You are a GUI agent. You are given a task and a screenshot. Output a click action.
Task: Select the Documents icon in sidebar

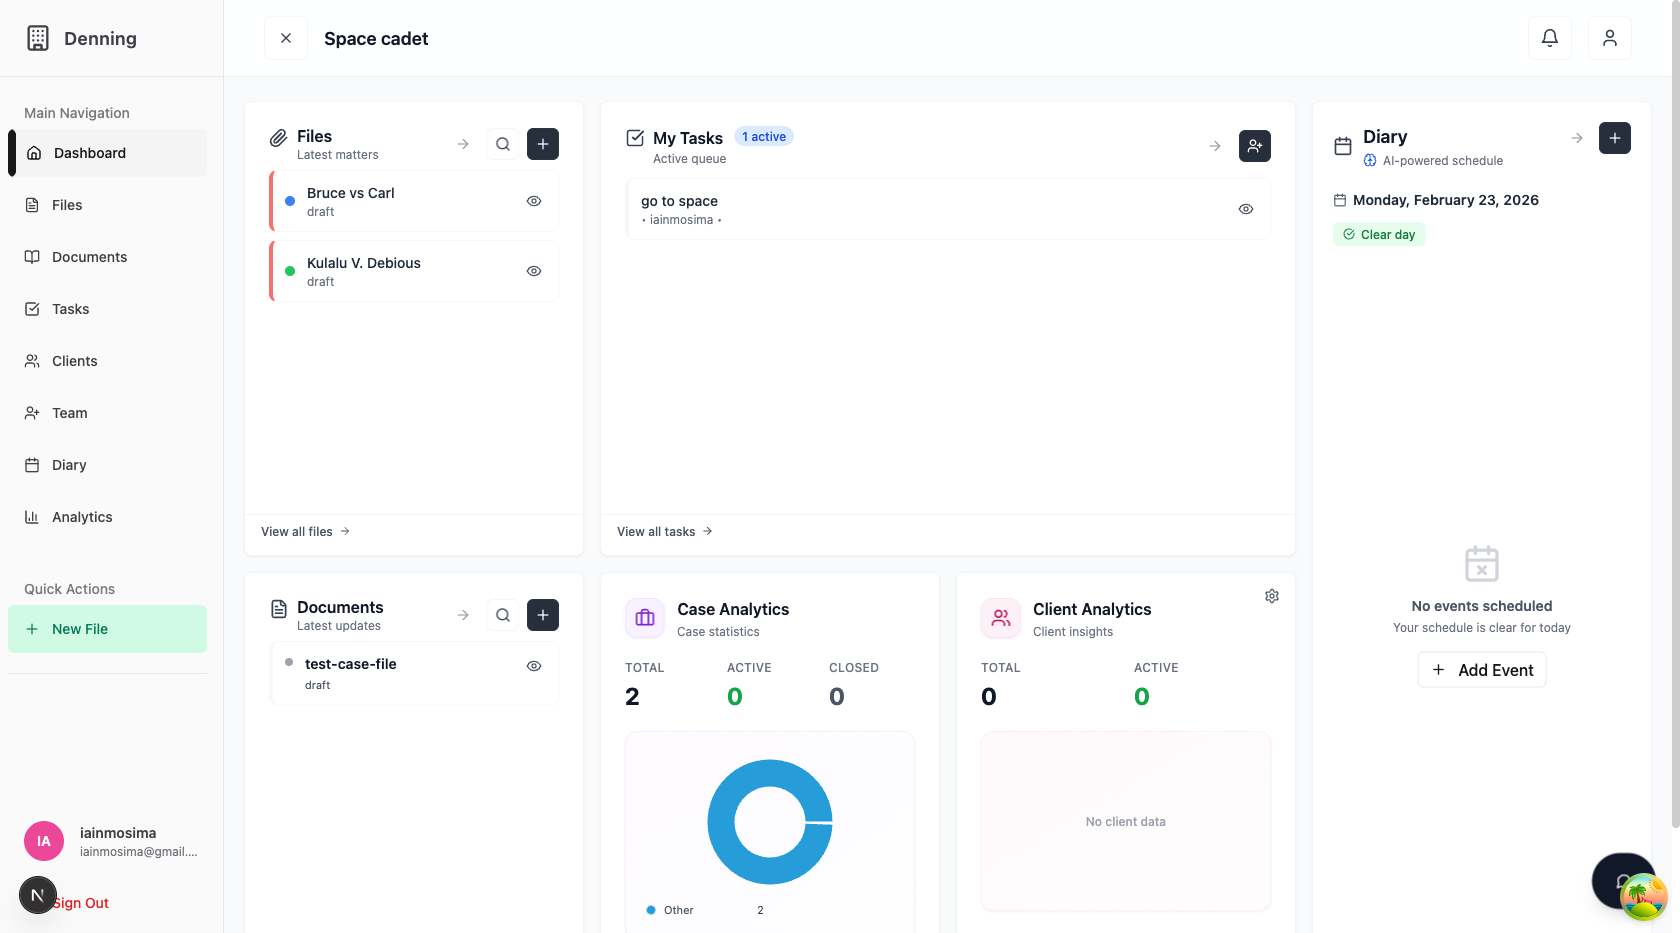point(32,257)
